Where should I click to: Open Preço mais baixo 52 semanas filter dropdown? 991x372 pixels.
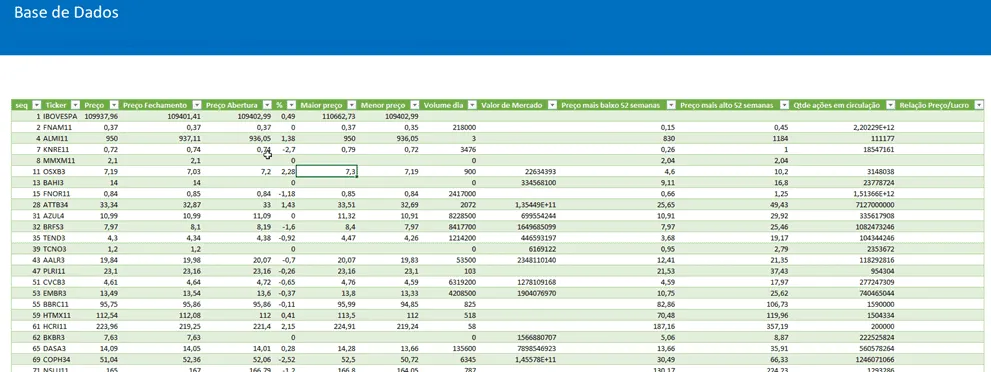(671, 105)
